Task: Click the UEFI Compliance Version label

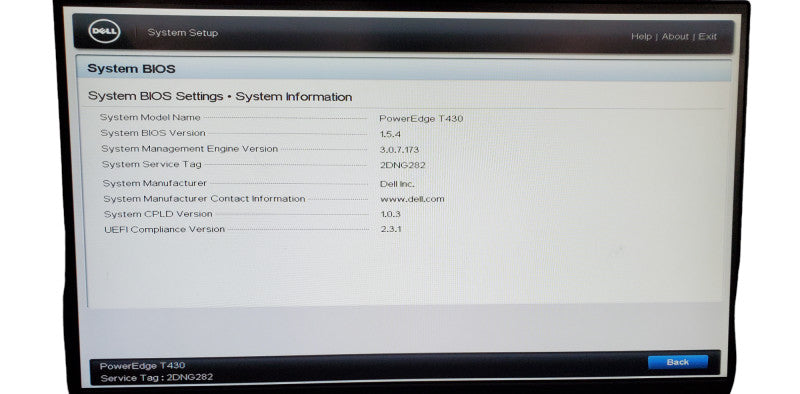Action: click(x=164, y=229)
